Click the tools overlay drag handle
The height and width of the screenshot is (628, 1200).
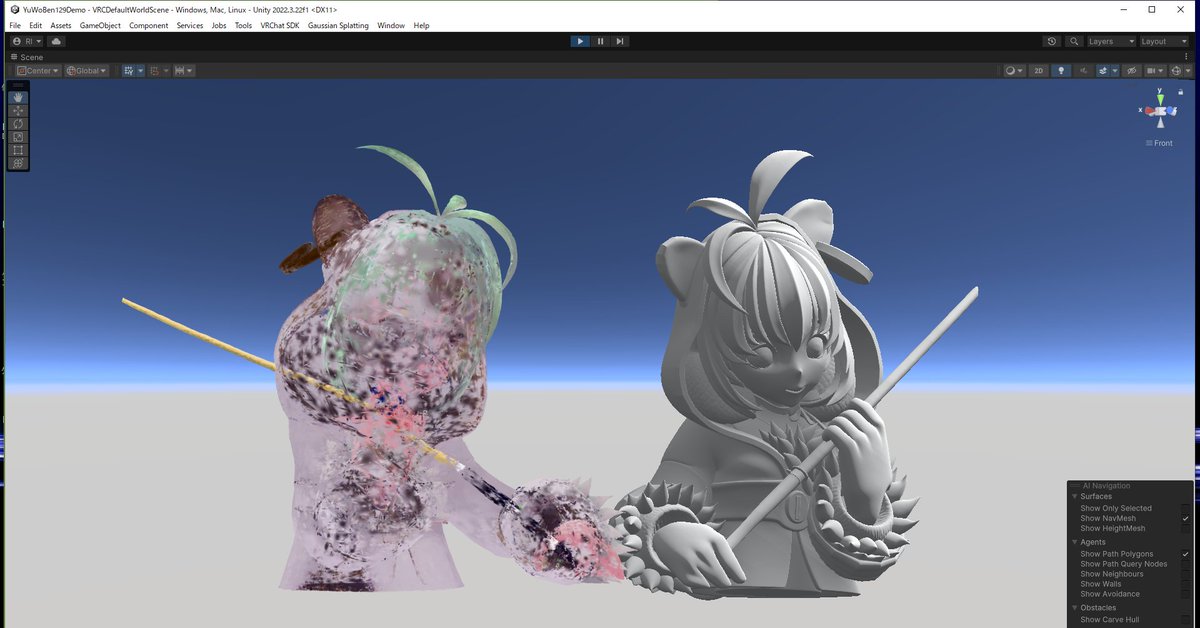coord(18,86)
